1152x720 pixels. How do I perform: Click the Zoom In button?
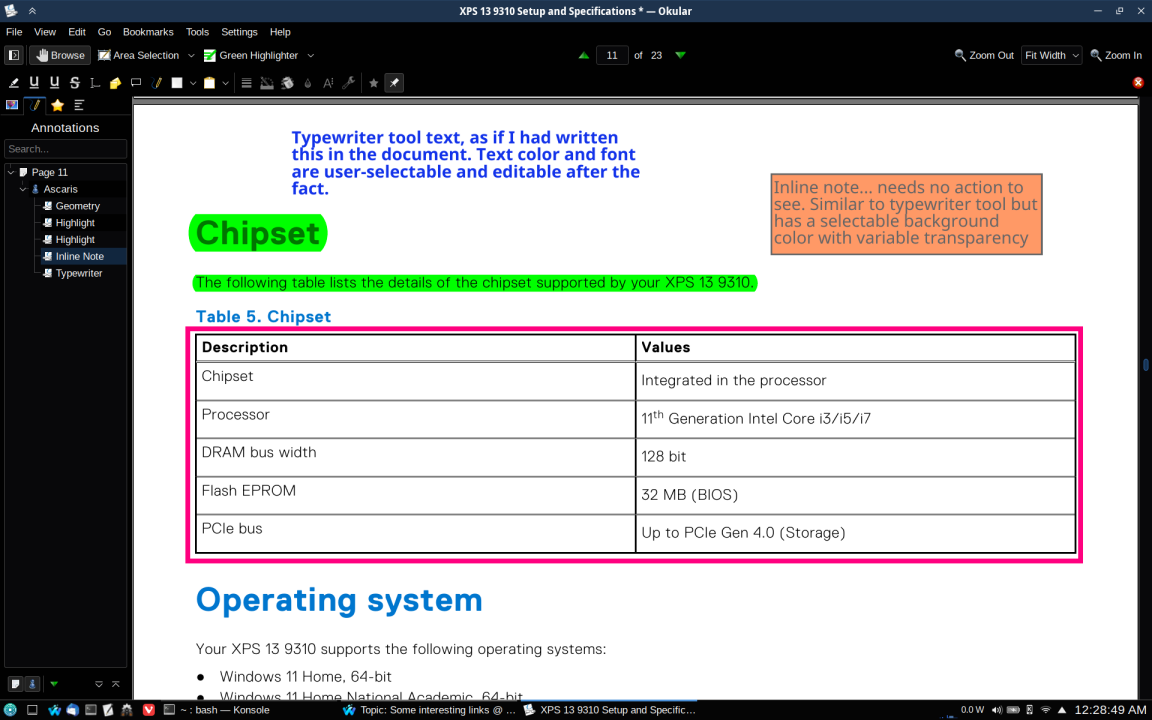pos(1116,56)
